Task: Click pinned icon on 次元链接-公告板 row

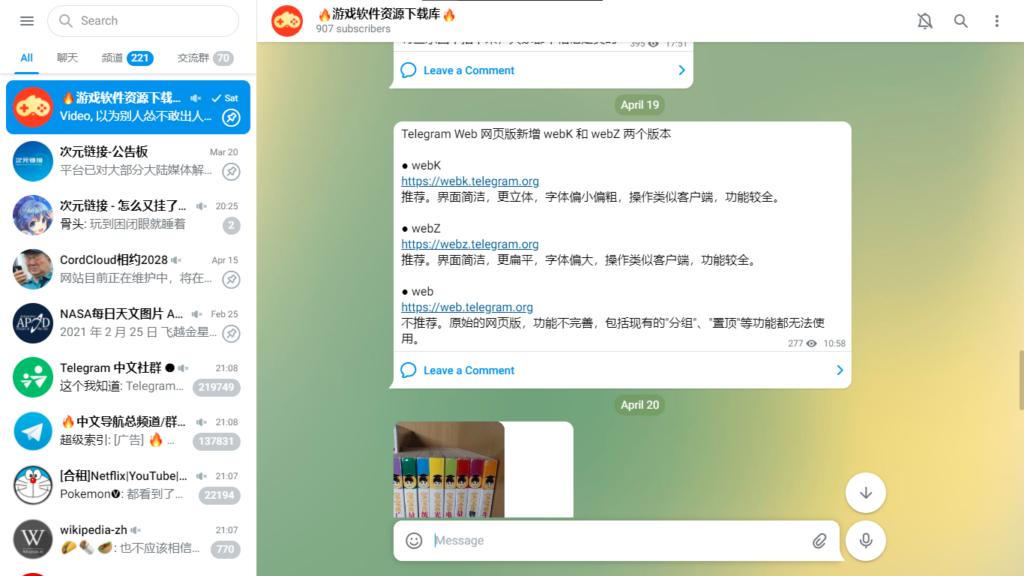Action: (231, 172)
